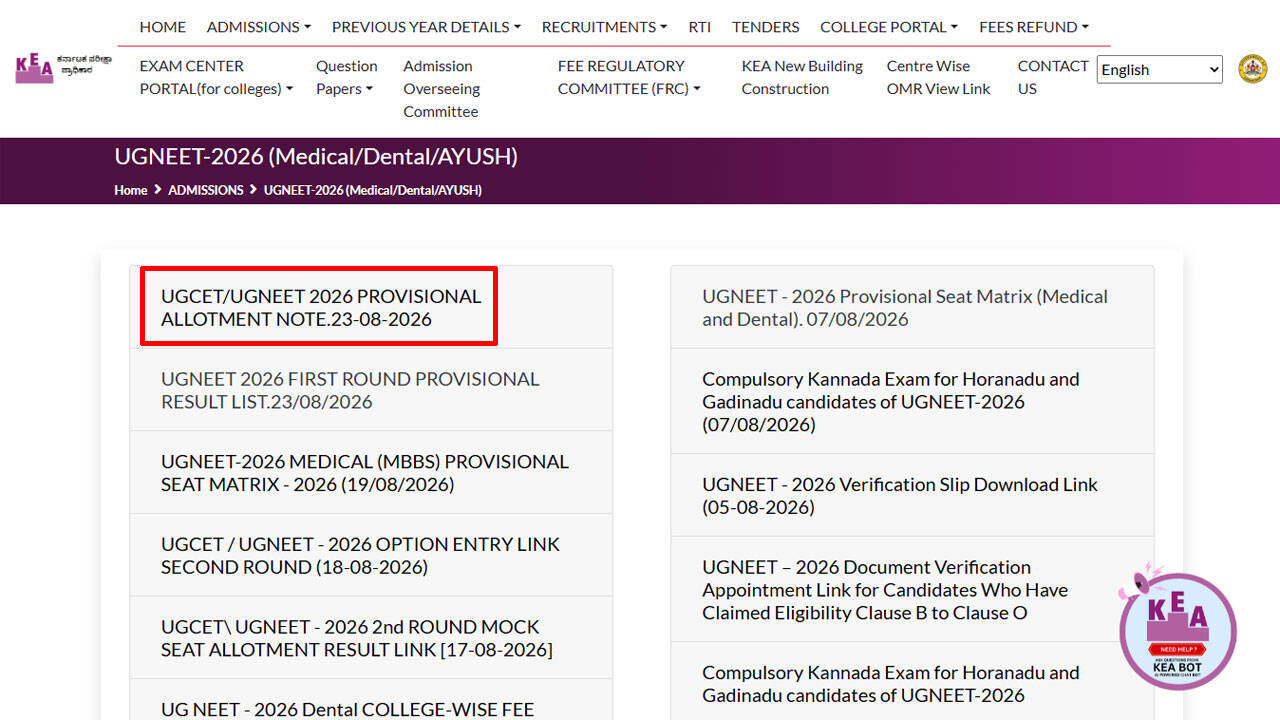Click ADMISSIONS in the breadcrumb

206,190
